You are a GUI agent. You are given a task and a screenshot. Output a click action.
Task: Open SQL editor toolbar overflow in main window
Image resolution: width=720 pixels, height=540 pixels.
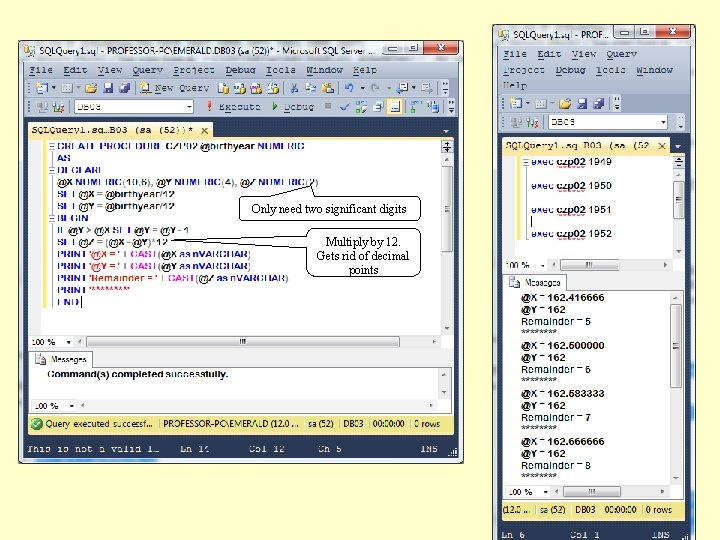click(451, 107)
